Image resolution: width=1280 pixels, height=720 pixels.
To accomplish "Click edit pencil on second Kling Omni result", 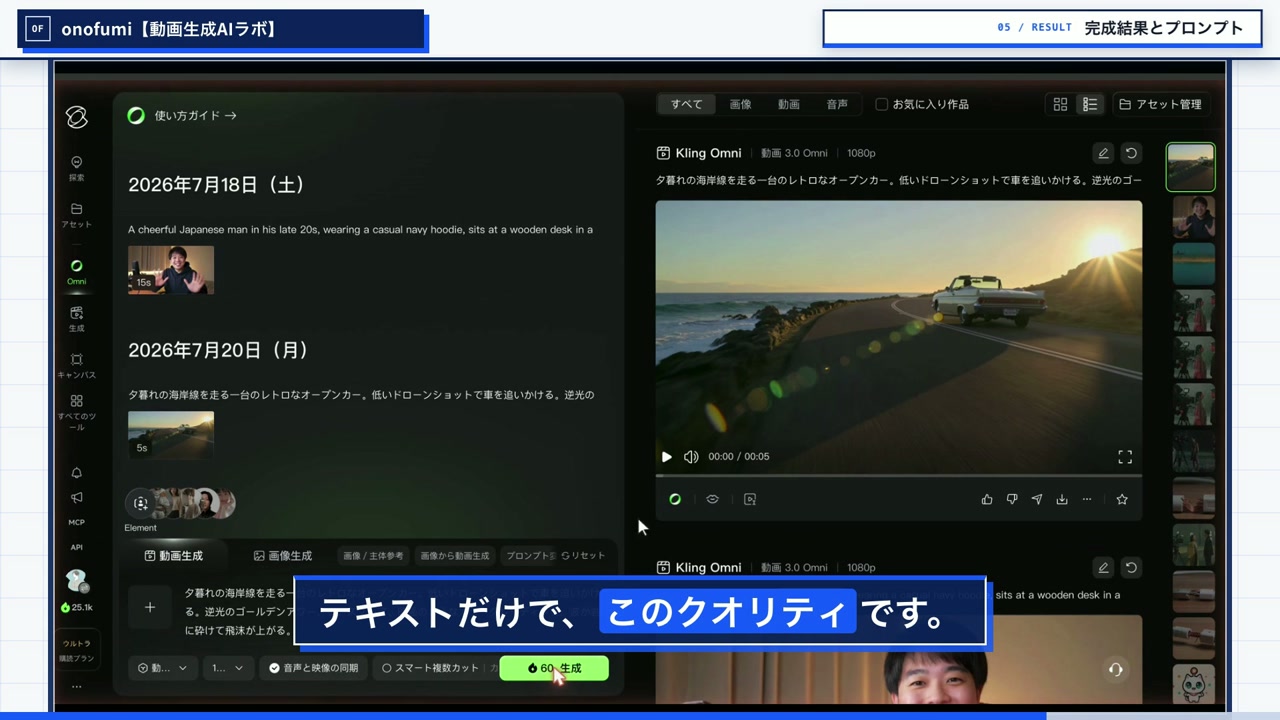I will 1103,567.
